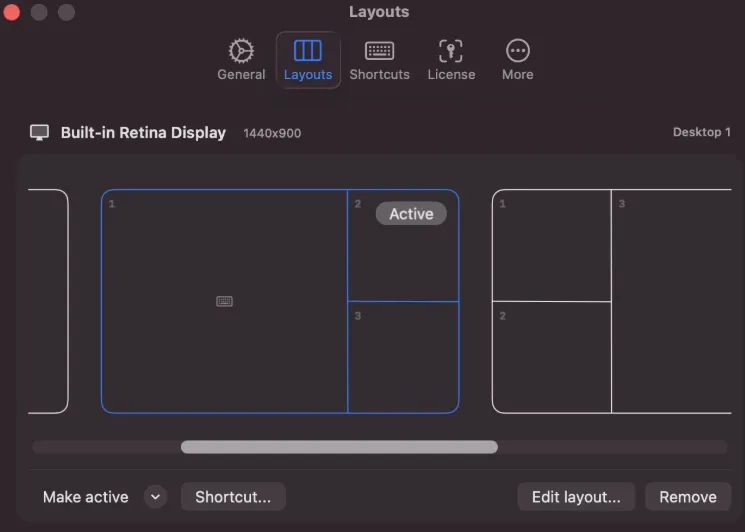Close the Layouts window with red button
Screen dimensions: 745x532
(11, 12)
